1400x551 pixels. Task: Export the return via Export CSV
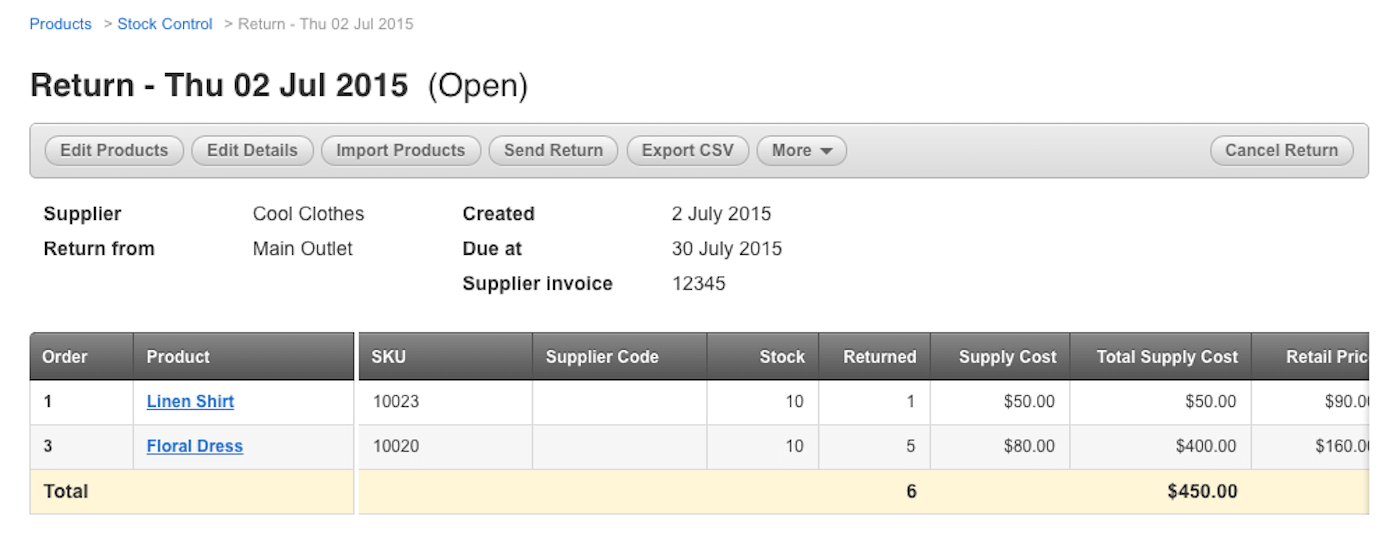click(x=688, y=151)
